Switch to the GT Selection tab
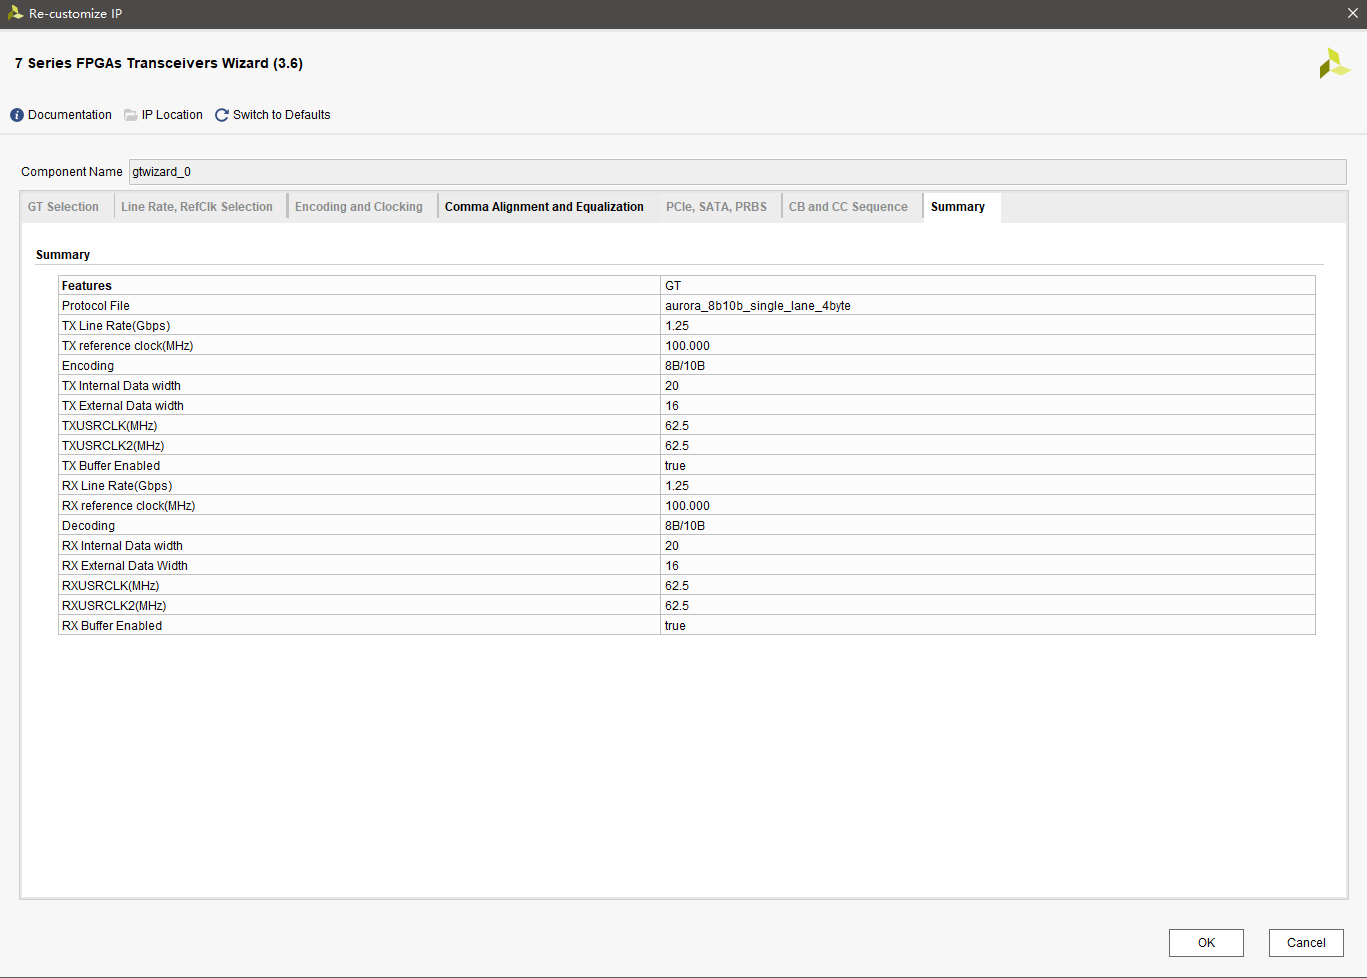This screenshot has height=978, width=1367. (x=63, y=207)
